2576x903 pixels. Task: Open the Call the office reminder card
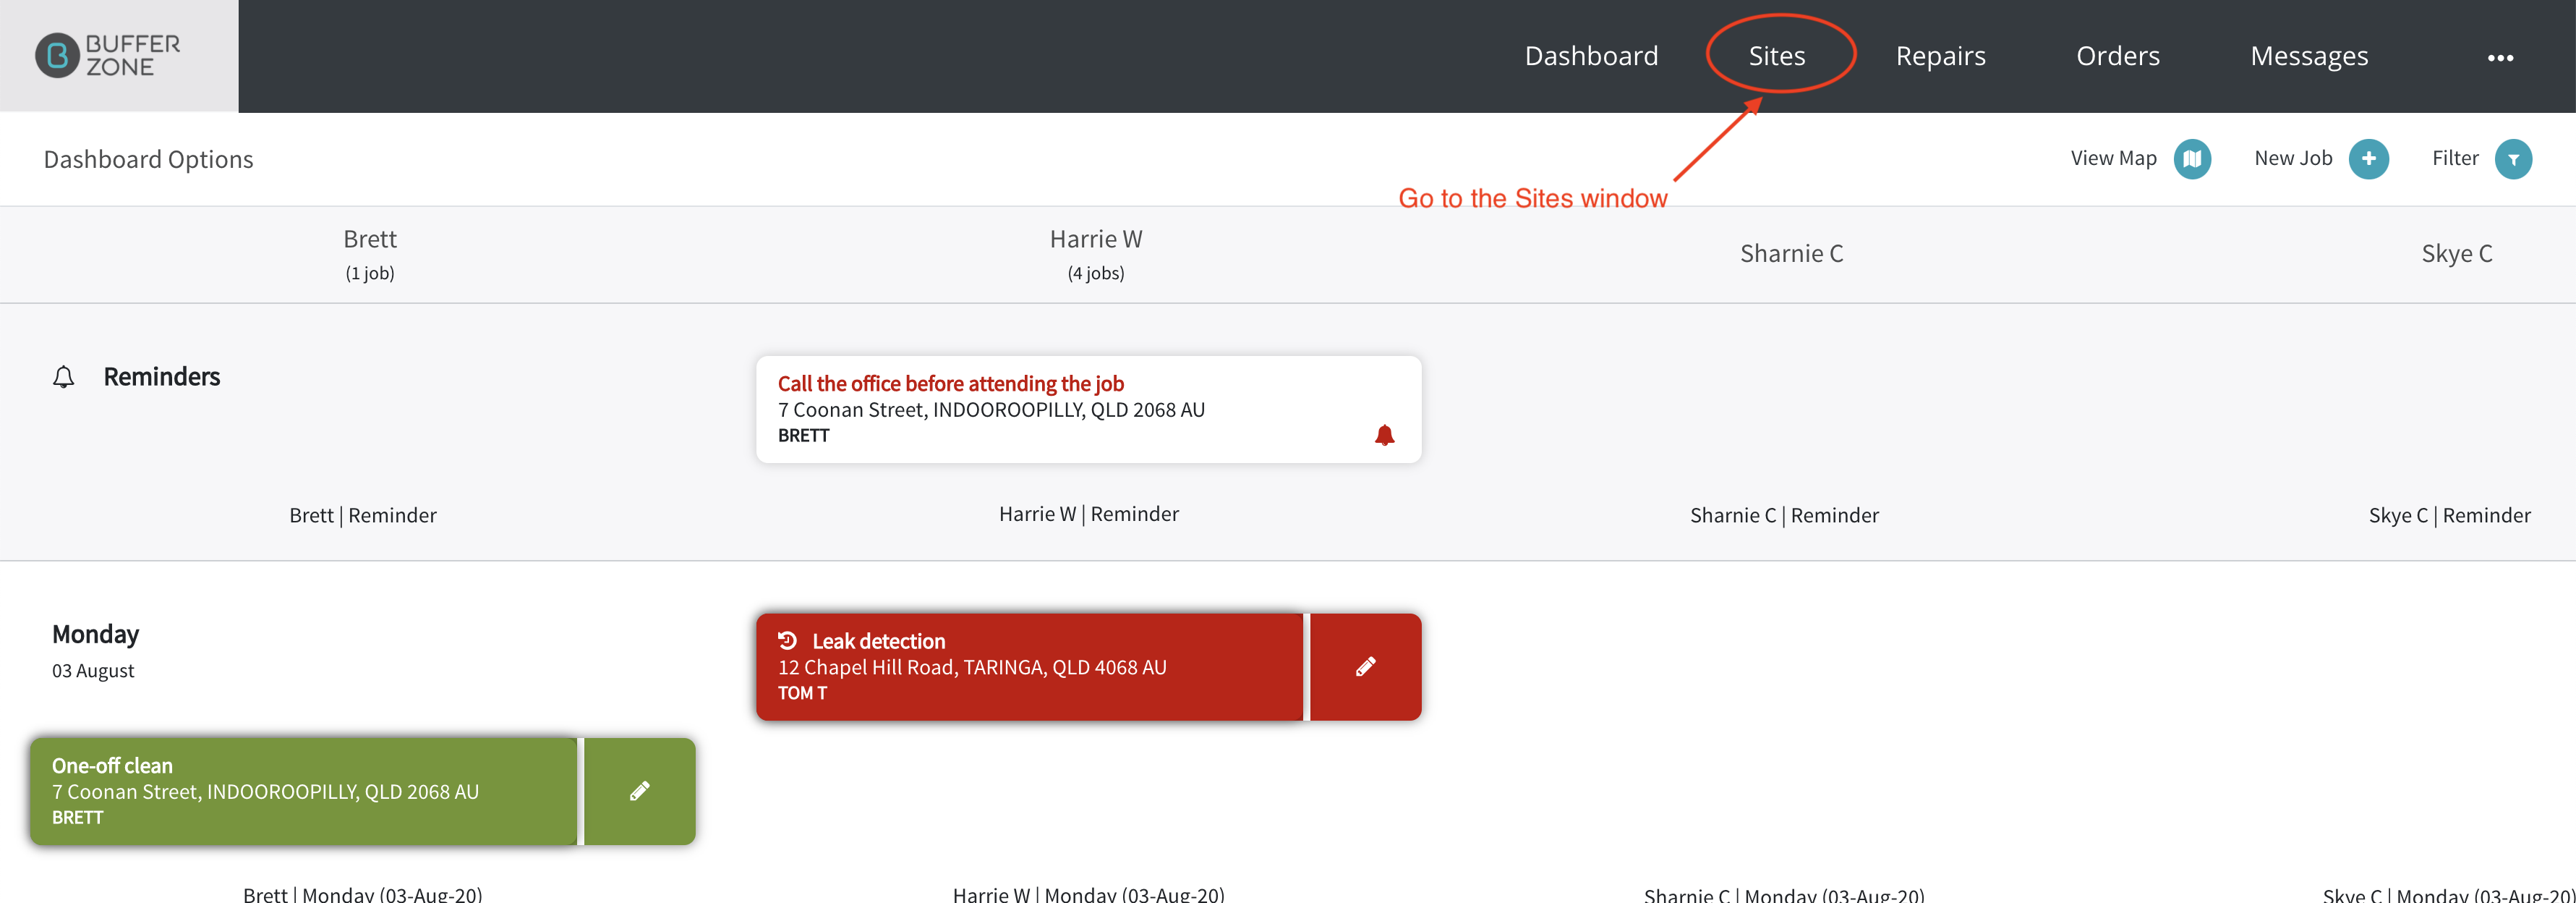(1088, 409)
